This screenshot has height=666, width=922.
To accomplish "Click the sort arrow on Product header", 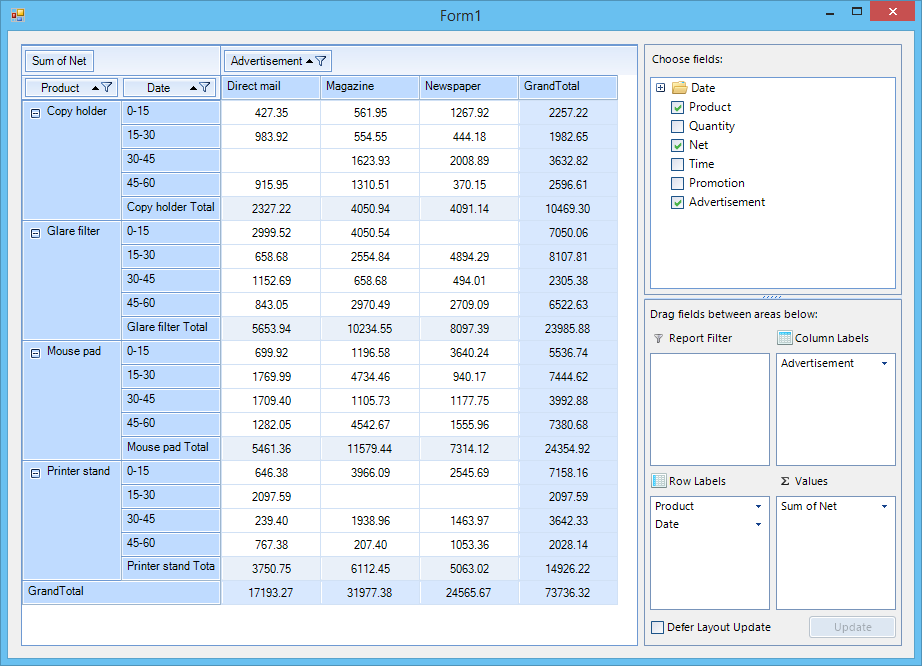I will pos(95,88).
